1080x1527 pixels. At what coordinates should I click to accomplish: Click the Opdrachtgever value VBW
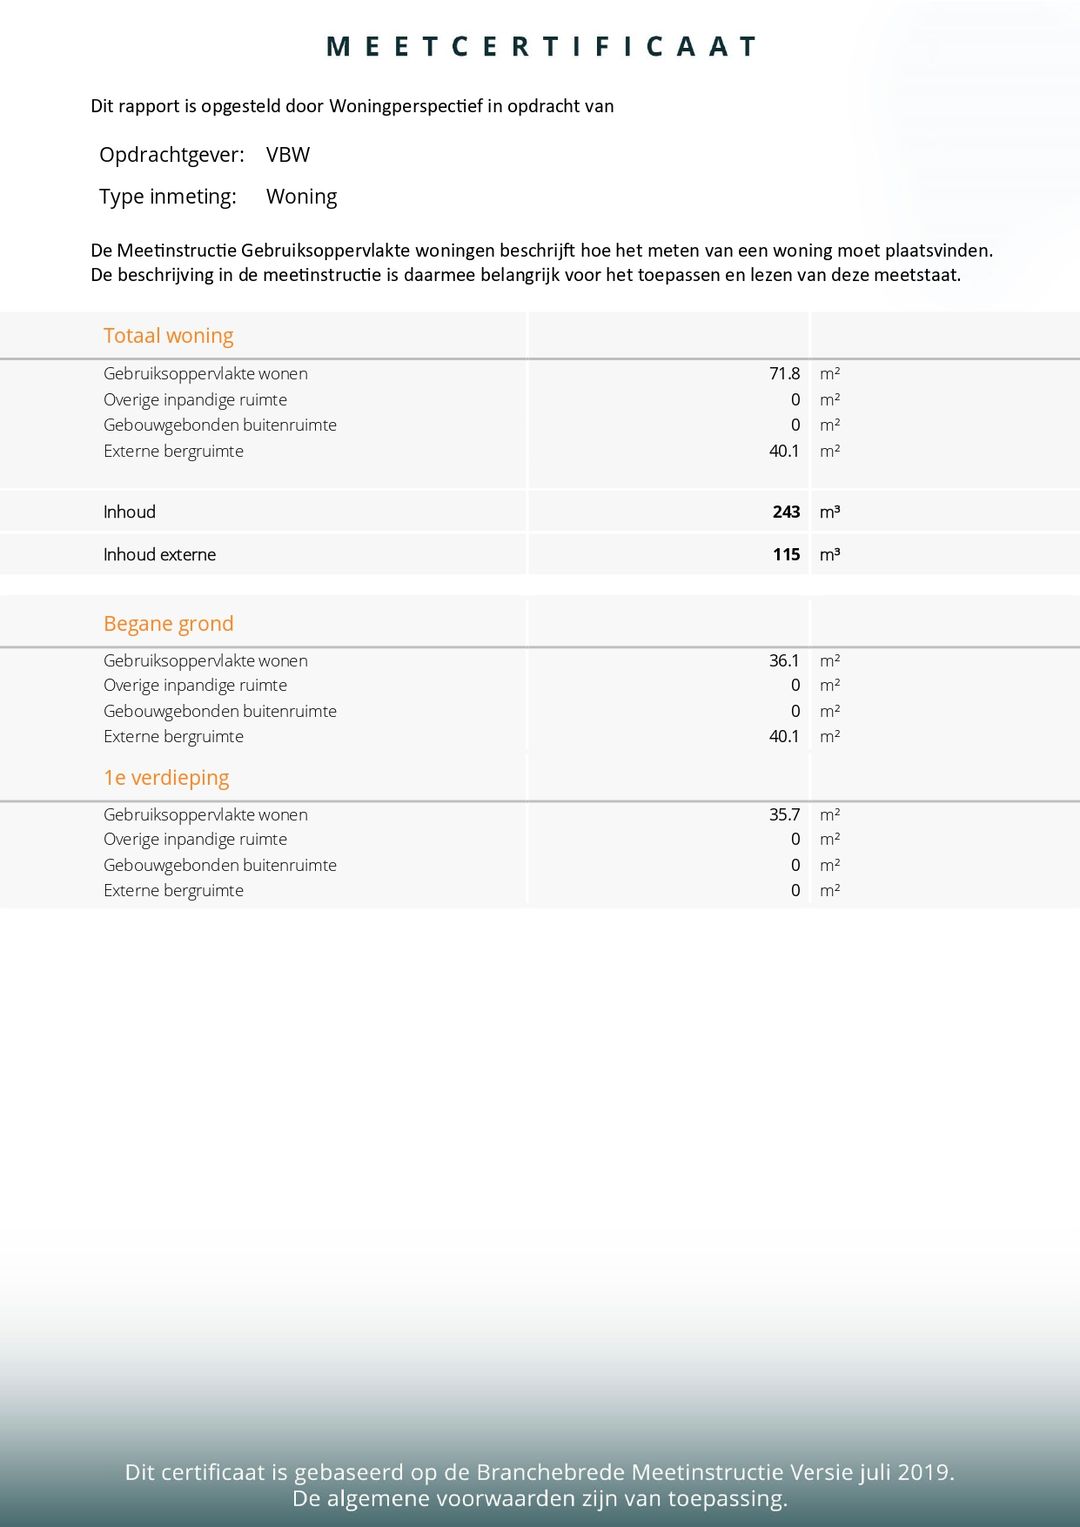pos(288,155)
